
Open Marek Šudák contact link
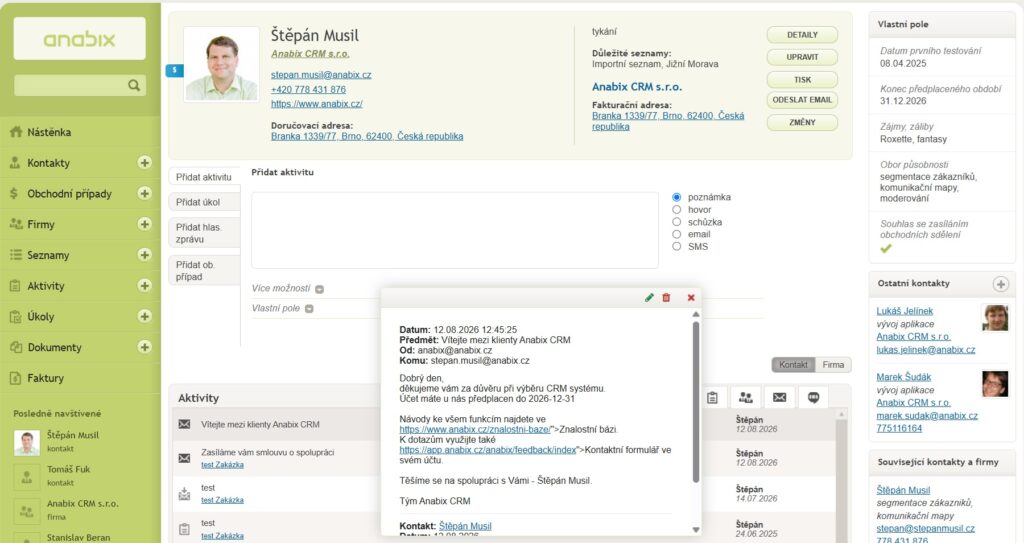904,377
